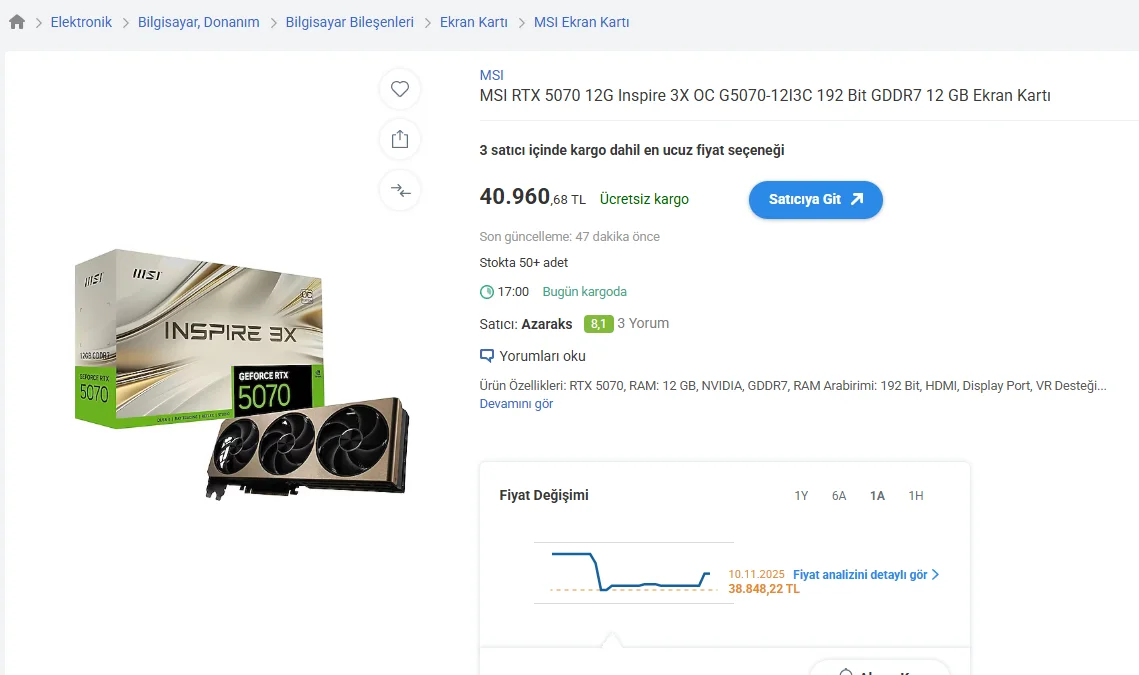Open Elektronik breadcrumb category

[x=81, y=22]
